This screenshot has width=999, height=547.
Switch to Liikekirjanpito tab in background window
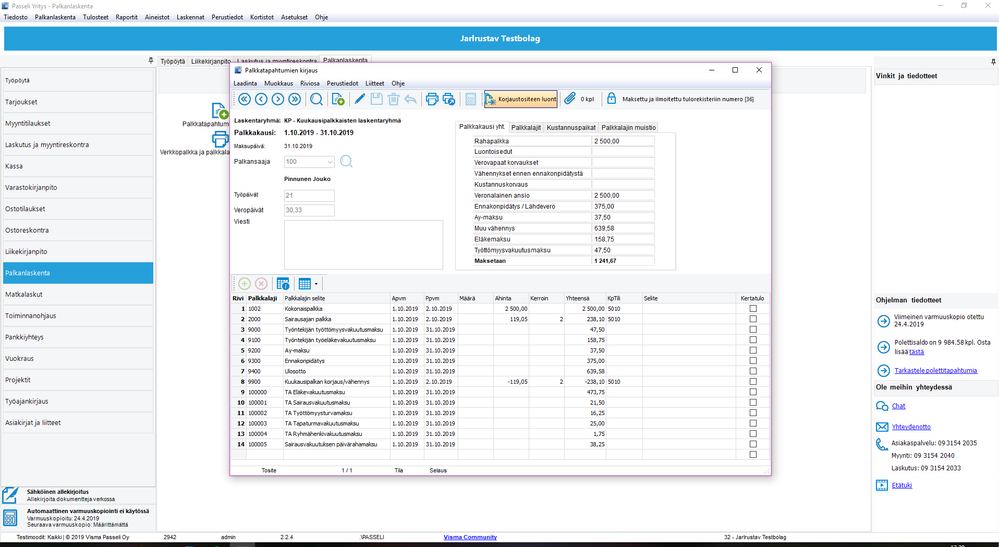click(211, 62)
